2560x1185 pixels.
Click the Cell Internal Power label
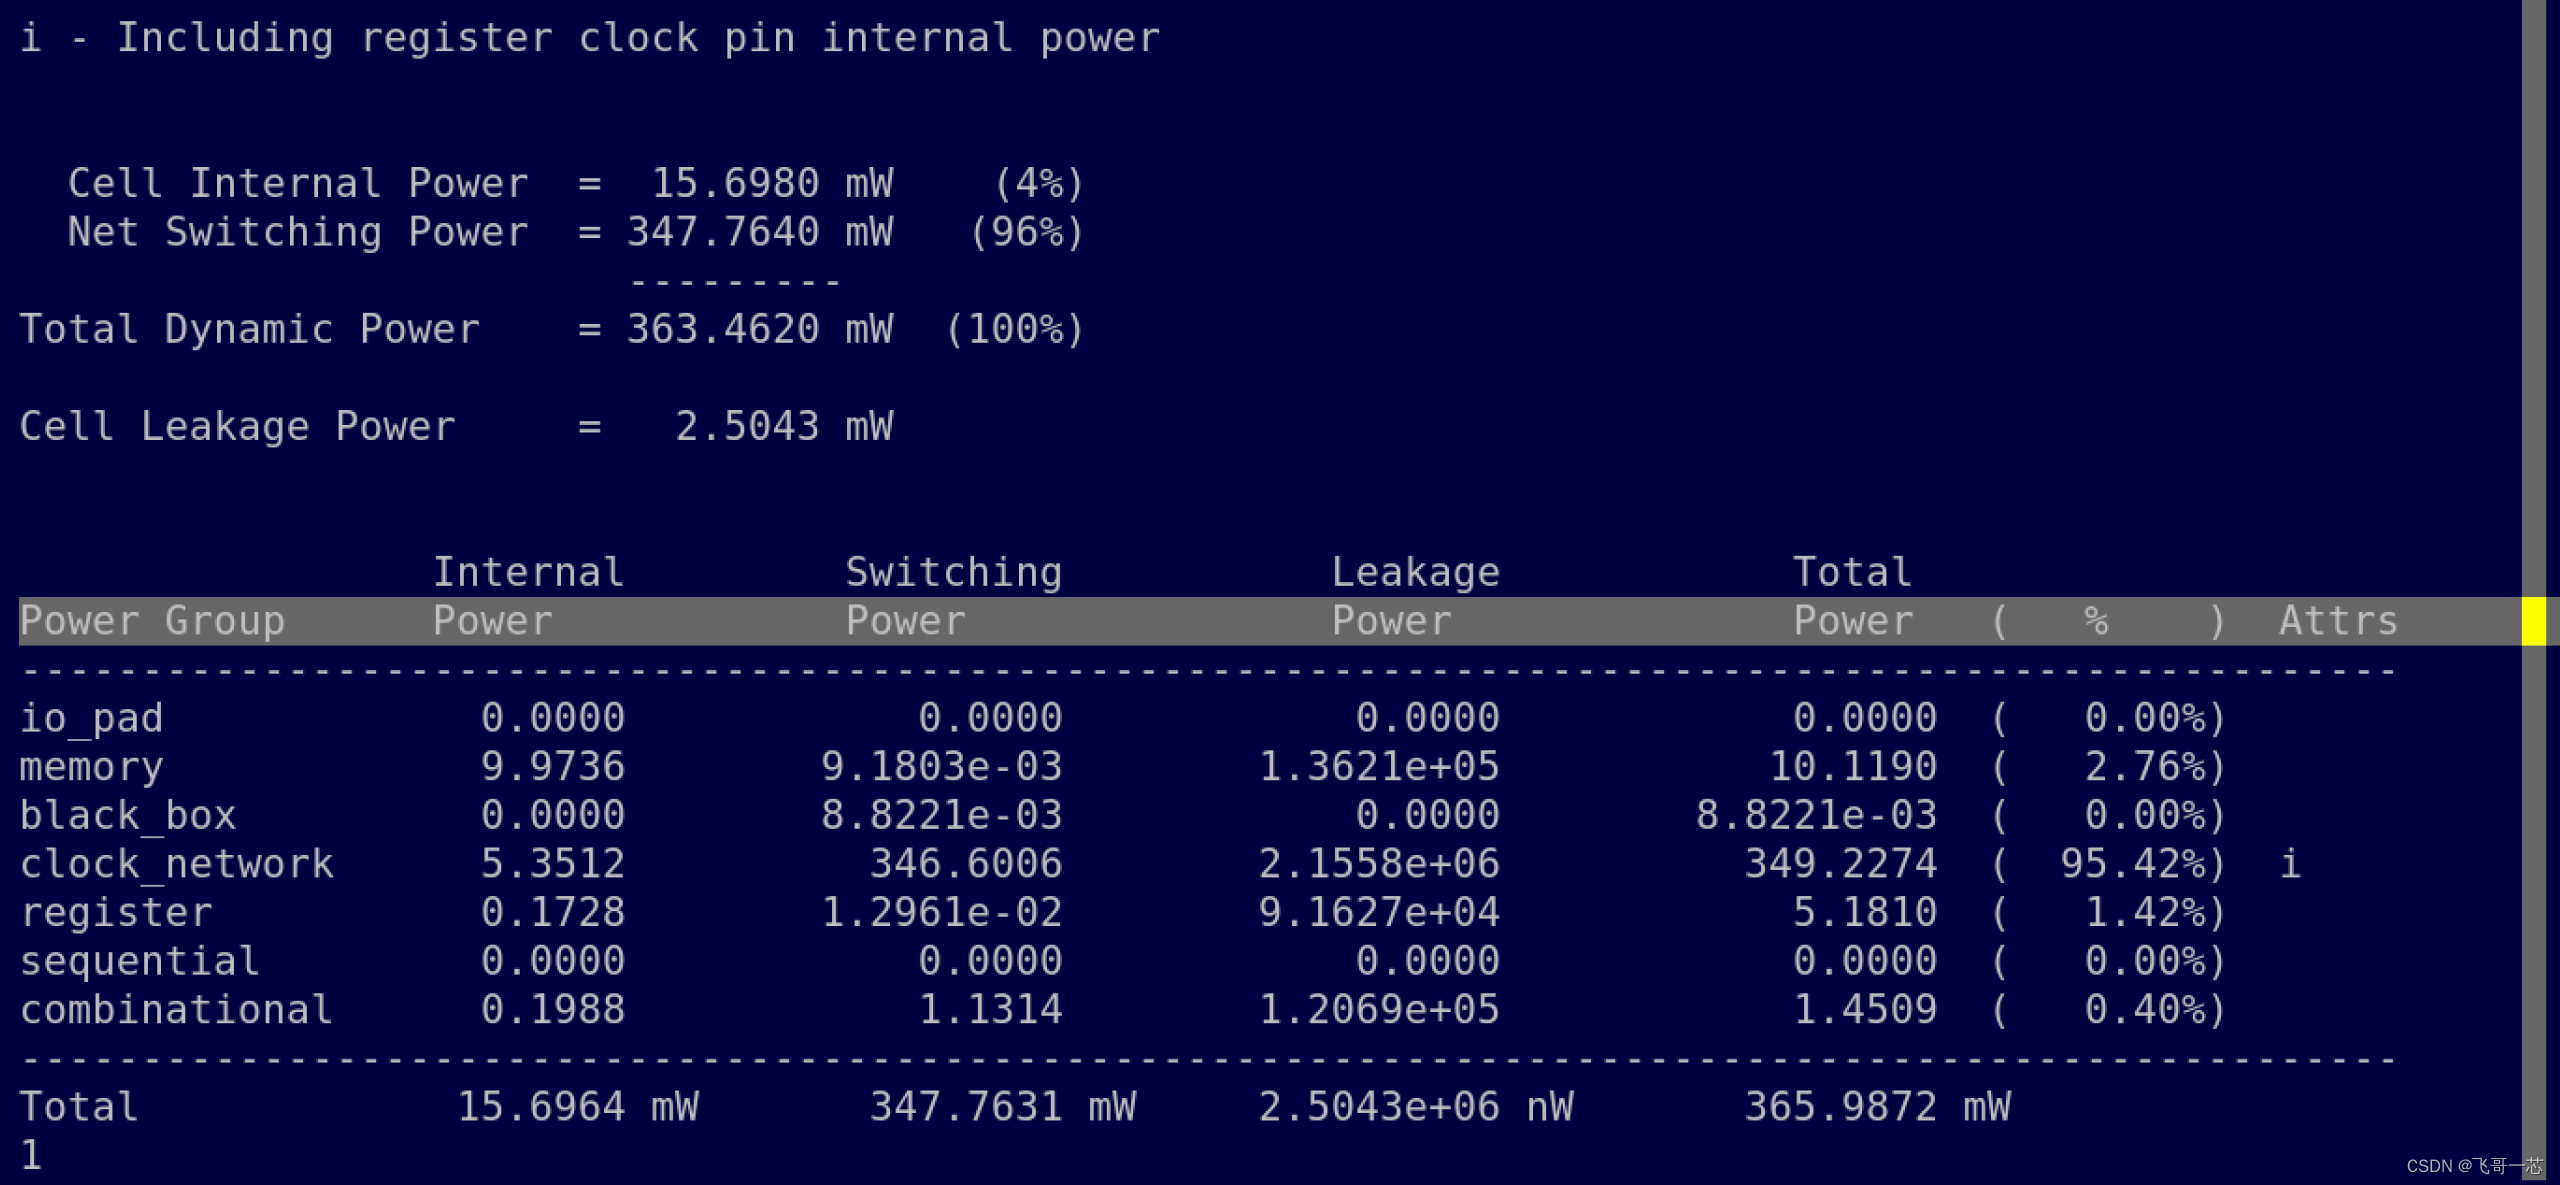coord(298,184)
